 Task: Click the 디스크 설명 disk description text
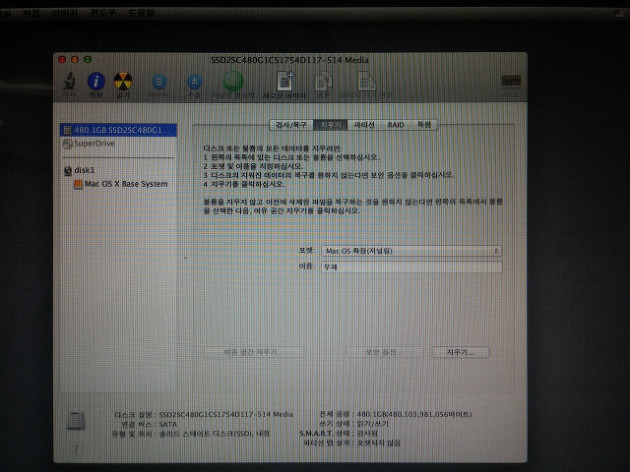(x=204, y=414)
